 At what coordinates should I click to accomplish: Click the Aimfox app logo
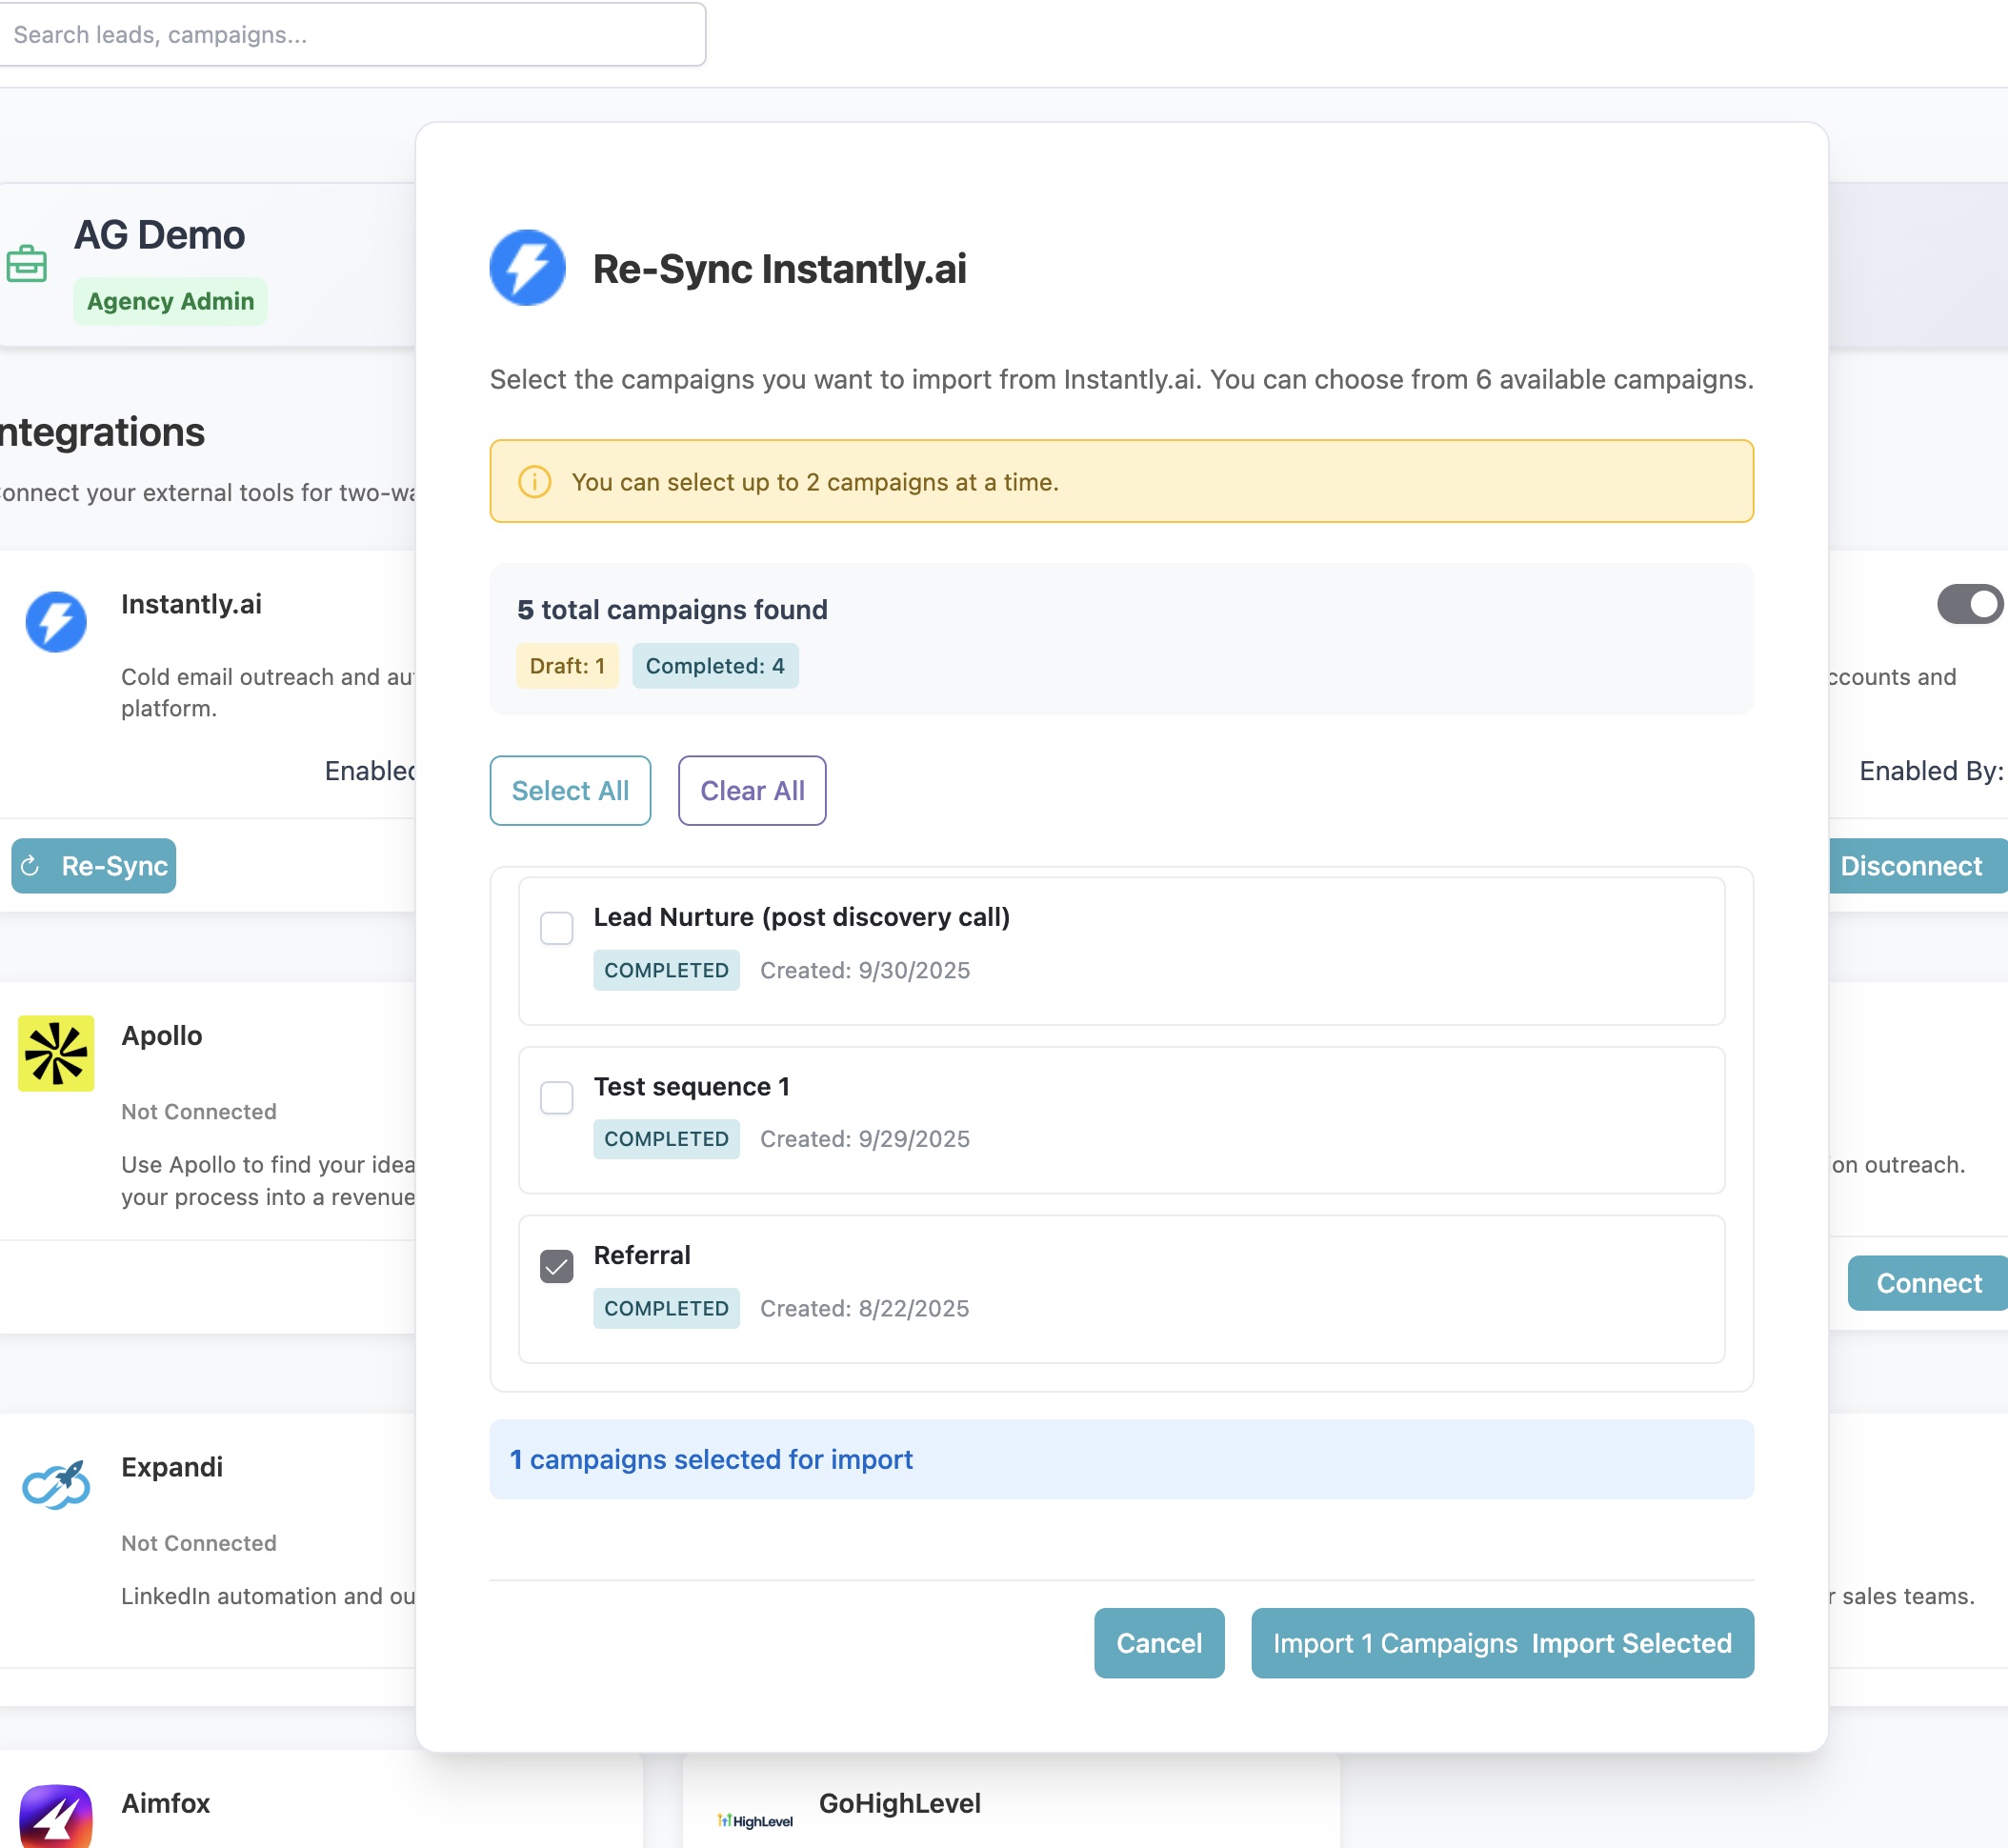click(56, 1816)
